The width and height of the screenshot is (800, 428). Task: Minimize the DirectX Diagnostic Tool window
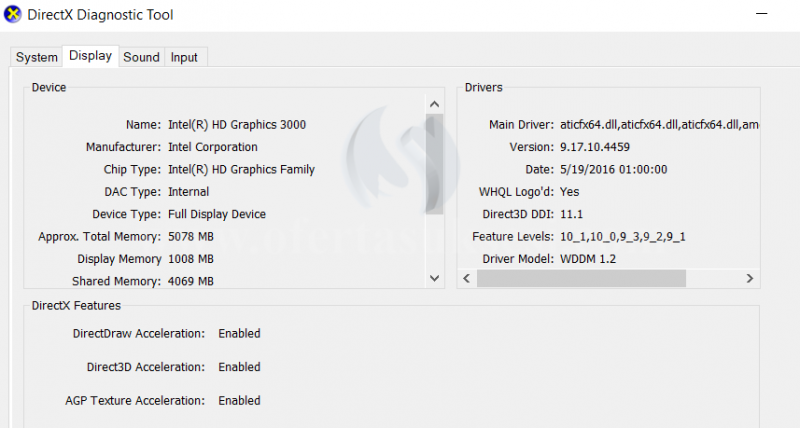762,14
